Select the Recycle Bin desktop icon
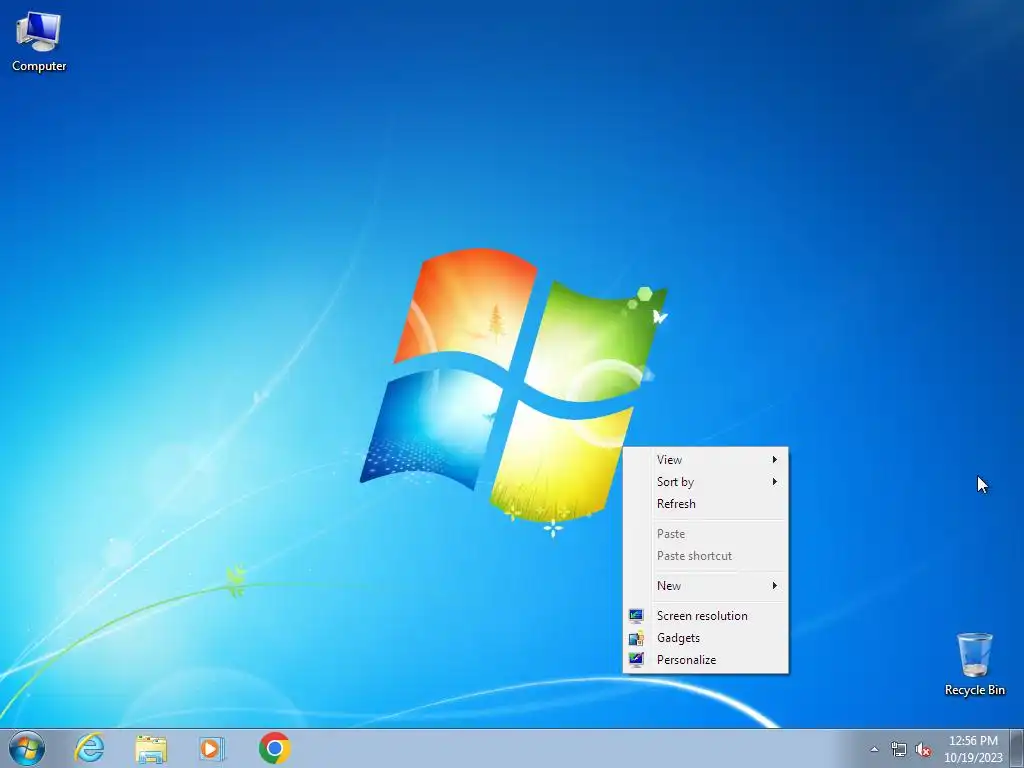 (974, 664)
